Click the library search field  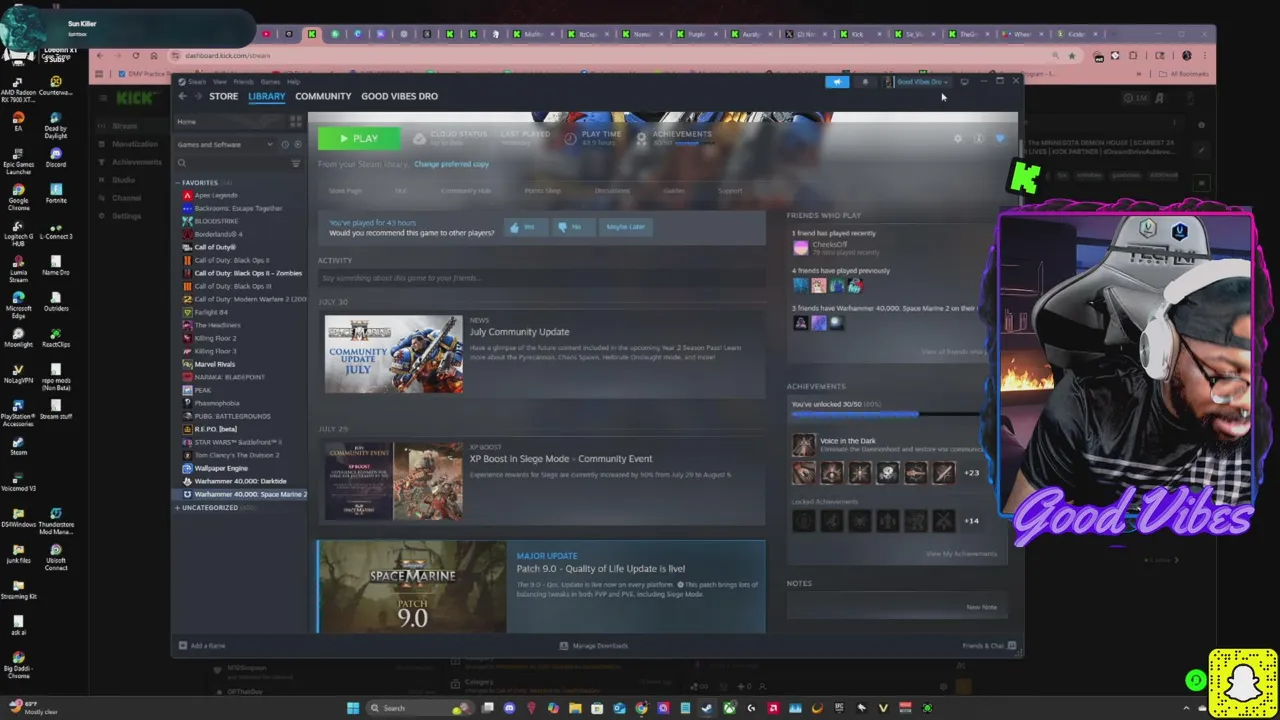(x=232, y=163)
